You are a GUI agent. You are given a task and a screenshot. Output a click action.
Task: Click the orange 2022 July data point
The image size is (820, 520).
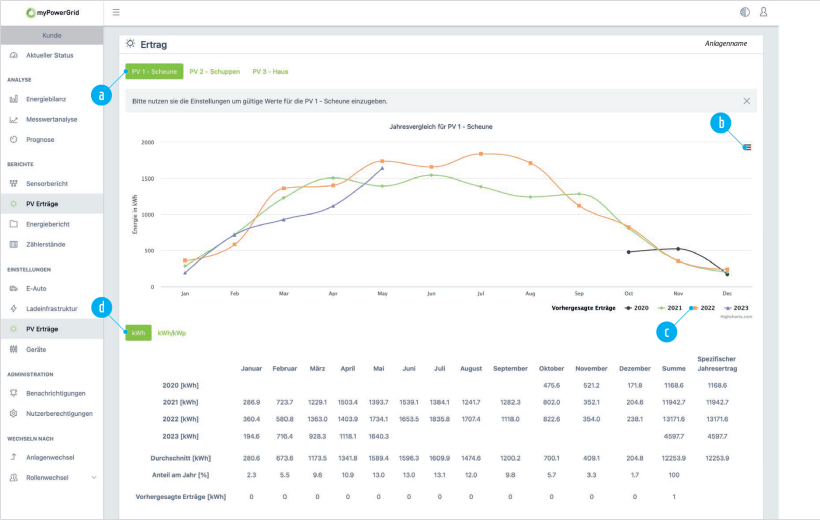tap(481, 154)
